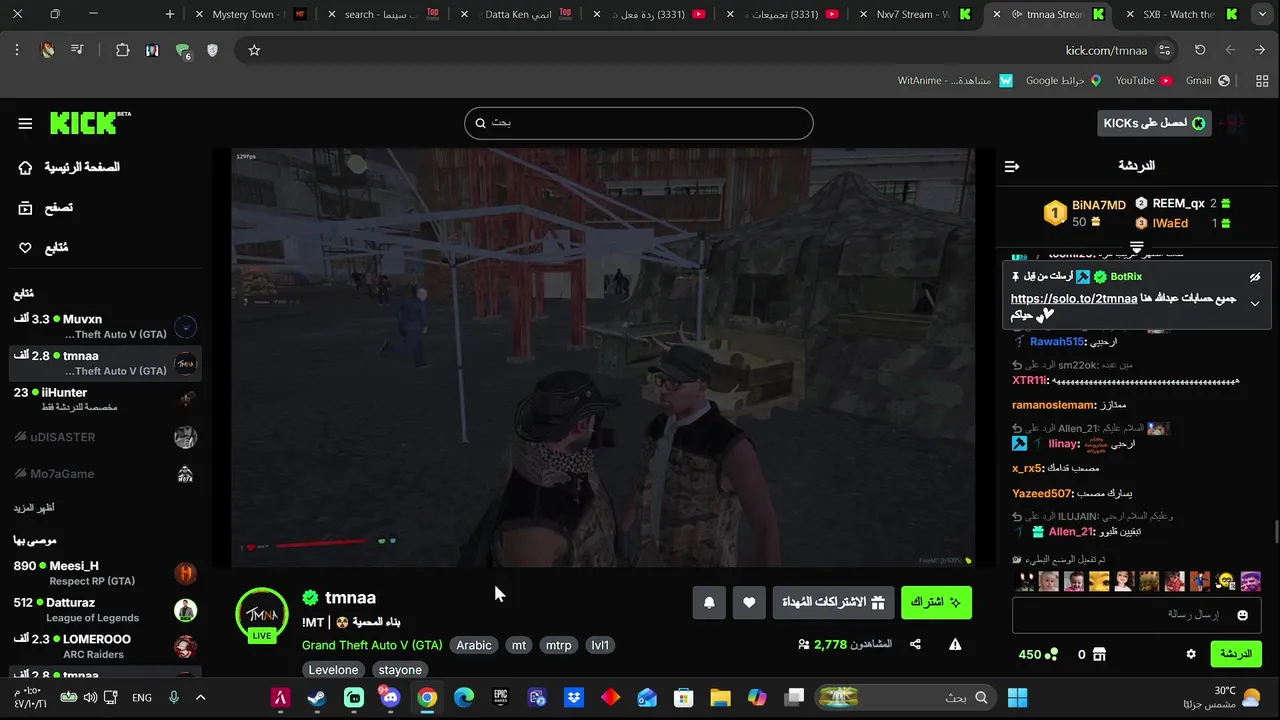
Task: Follow the channel with heart button
Action: 749,602
